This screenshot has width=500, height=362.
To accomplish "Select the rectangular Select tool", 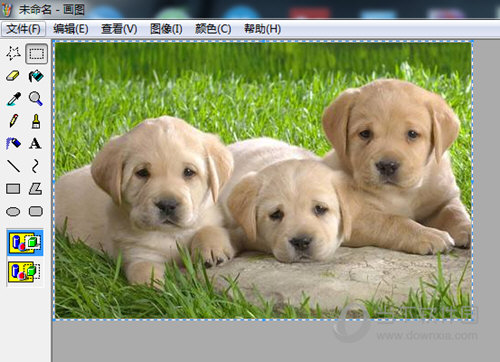I will click(x=36, y=53).
